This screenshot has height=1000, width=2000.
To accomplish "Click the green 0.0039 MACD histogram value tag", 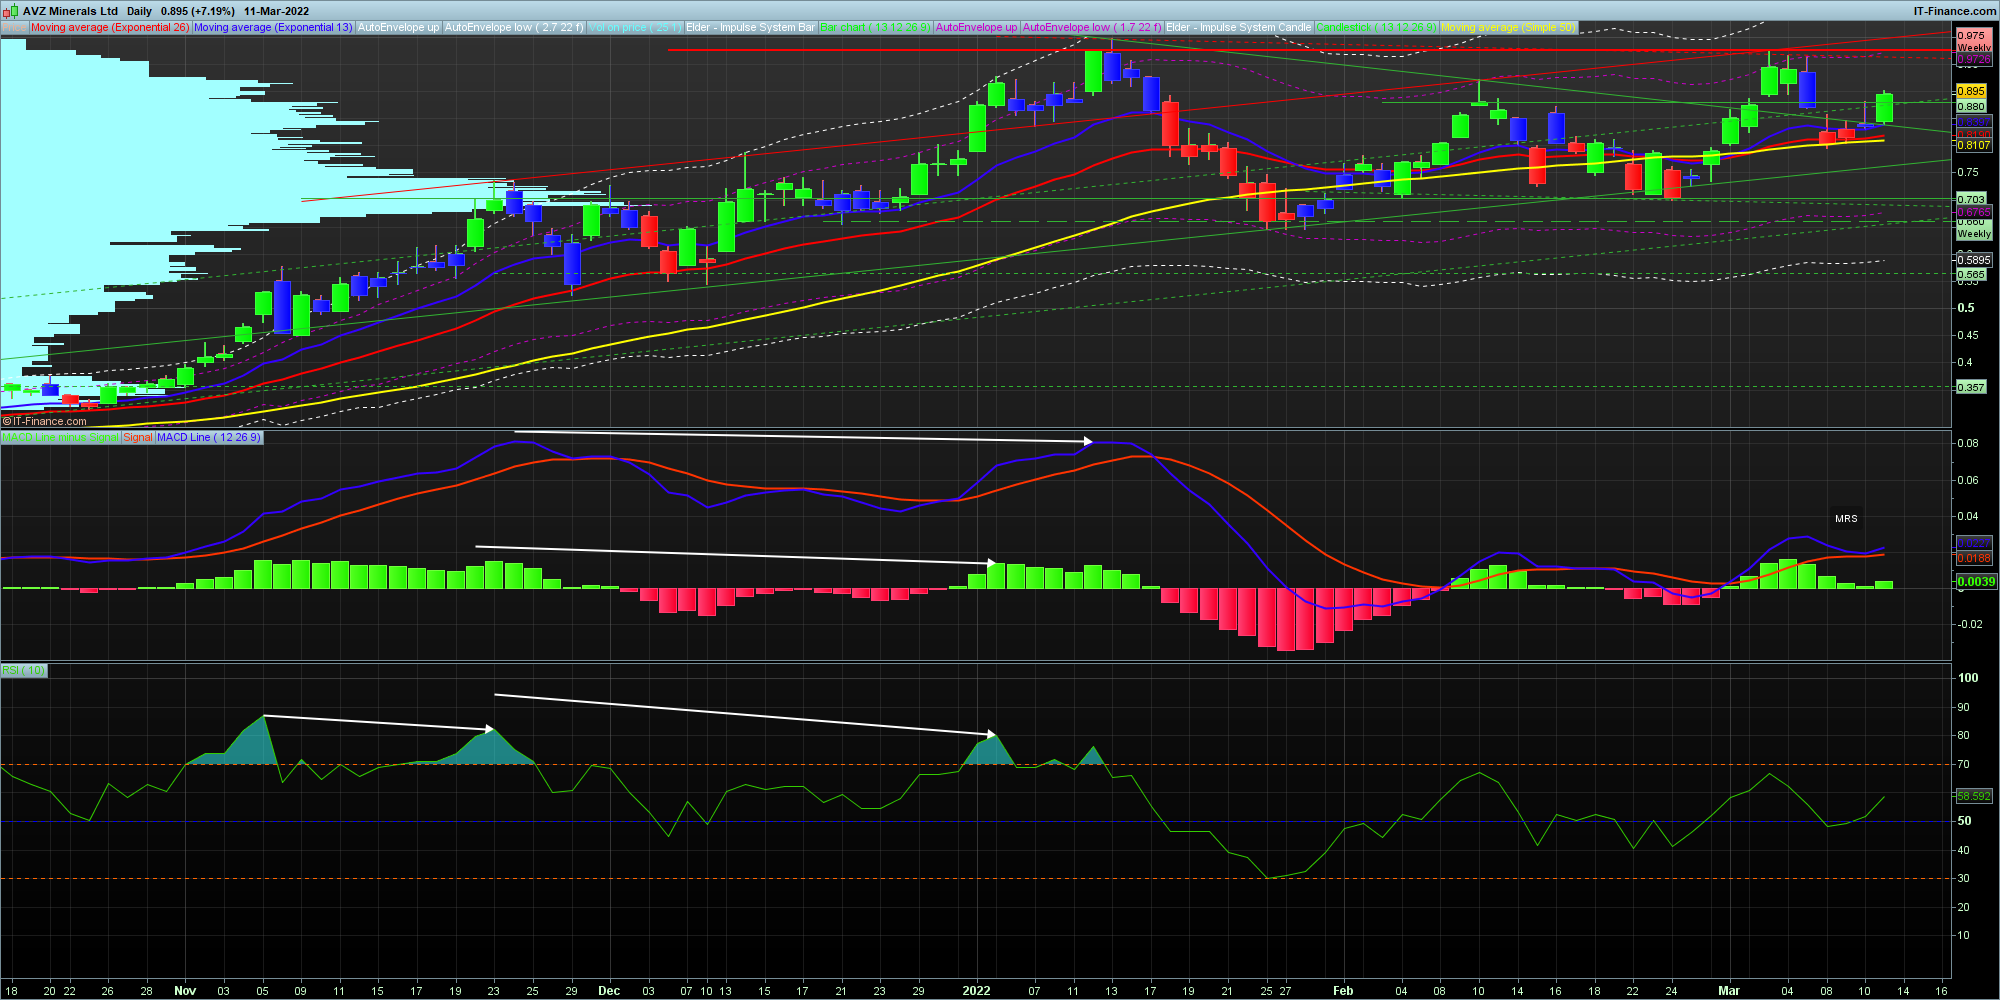I will pos(1976,581).
